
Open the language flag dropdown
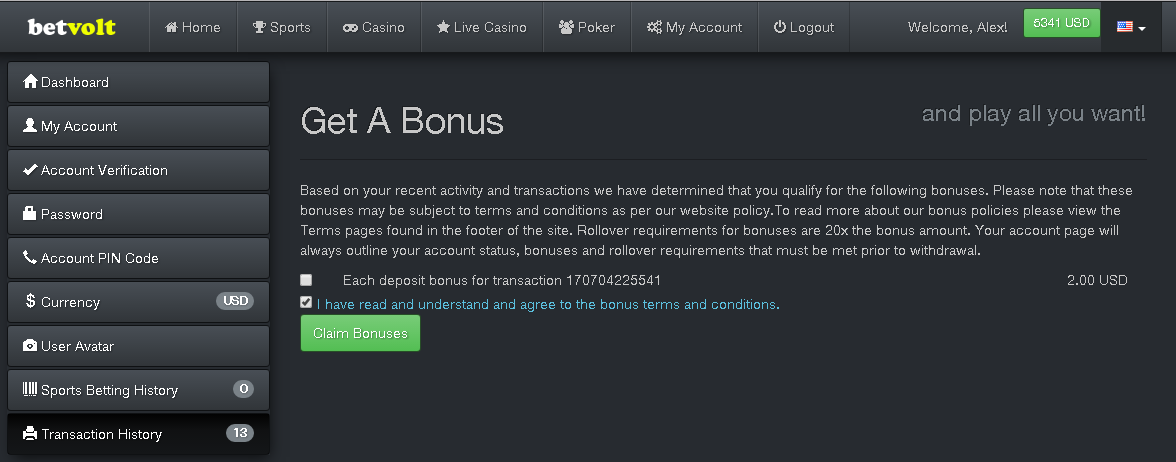(x=1131, y=27)
